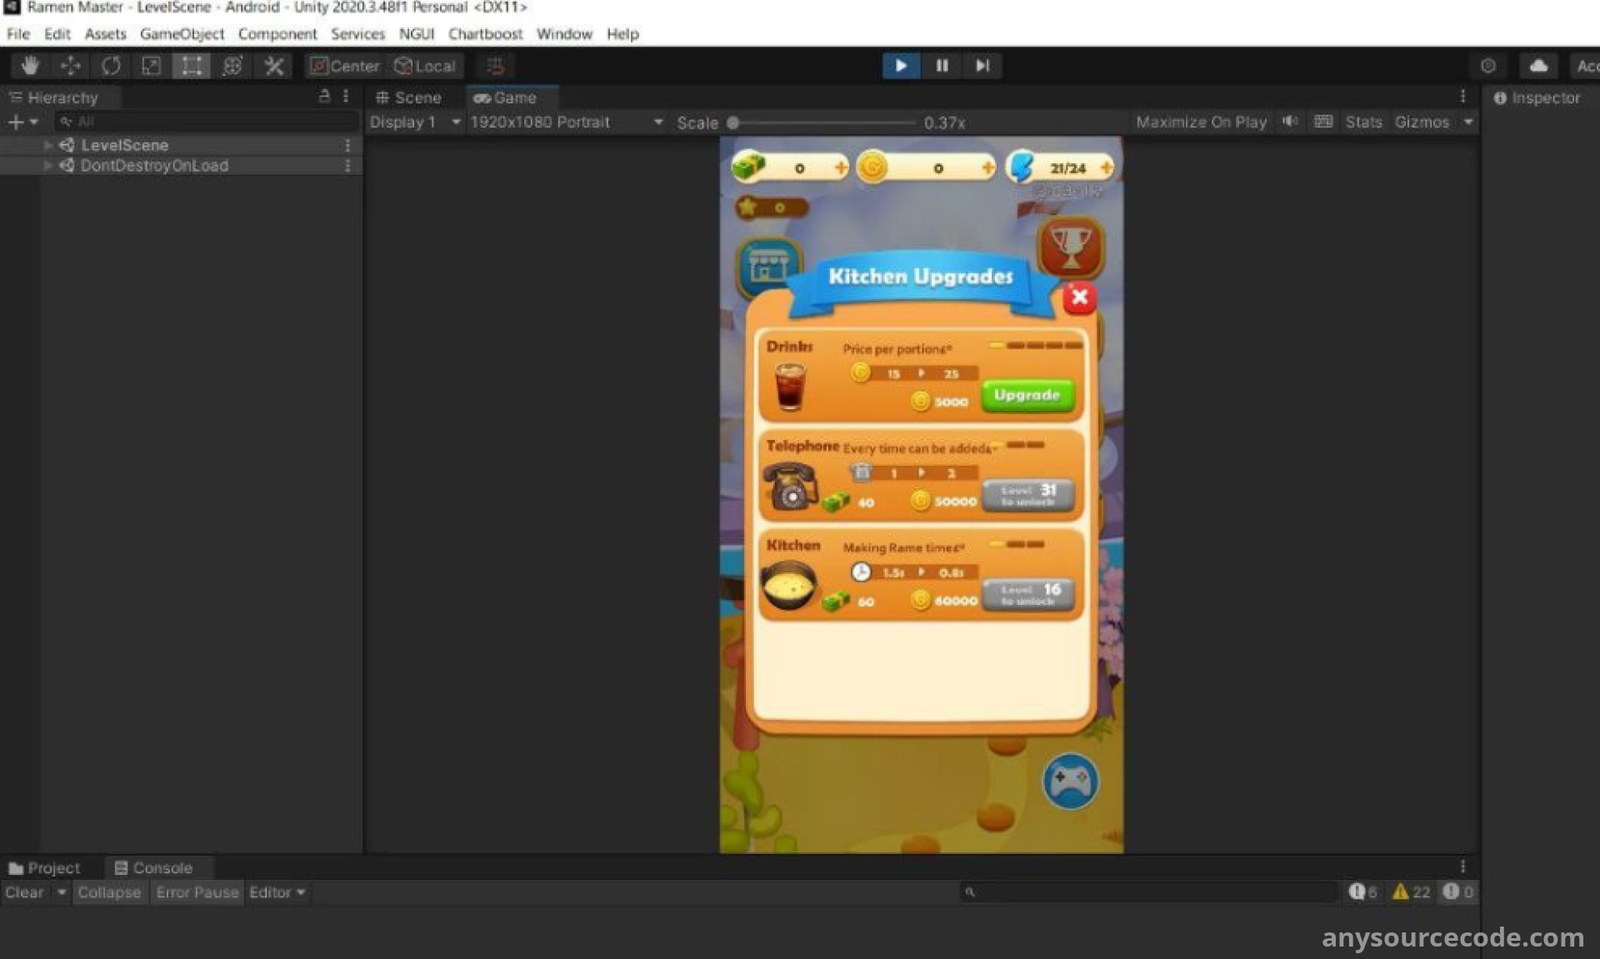Open the 1920x1080 Portrait resolution dropdown
Image resolution: width=1600 pixels, height=959 pixels.
click(x=566, y=122)
